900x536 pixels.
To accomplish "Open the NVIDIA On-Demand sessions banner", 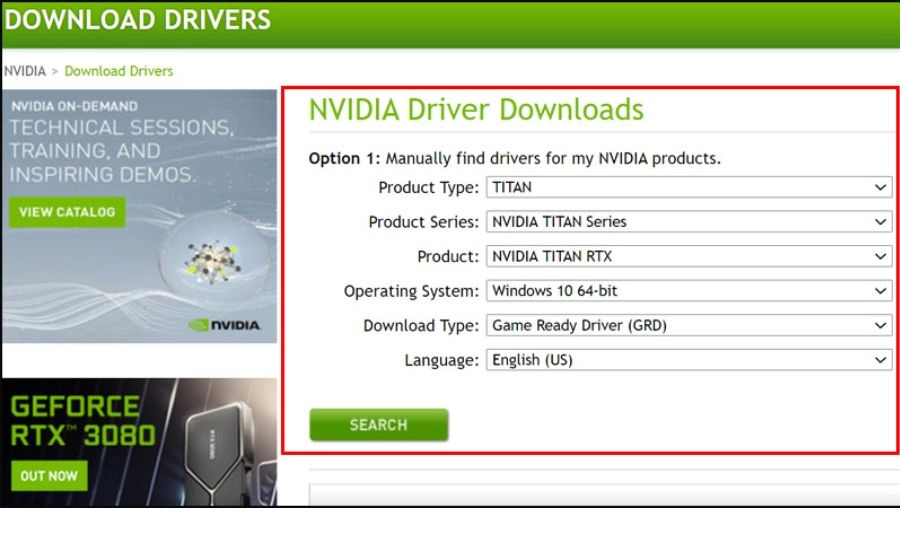I will 139,216.
